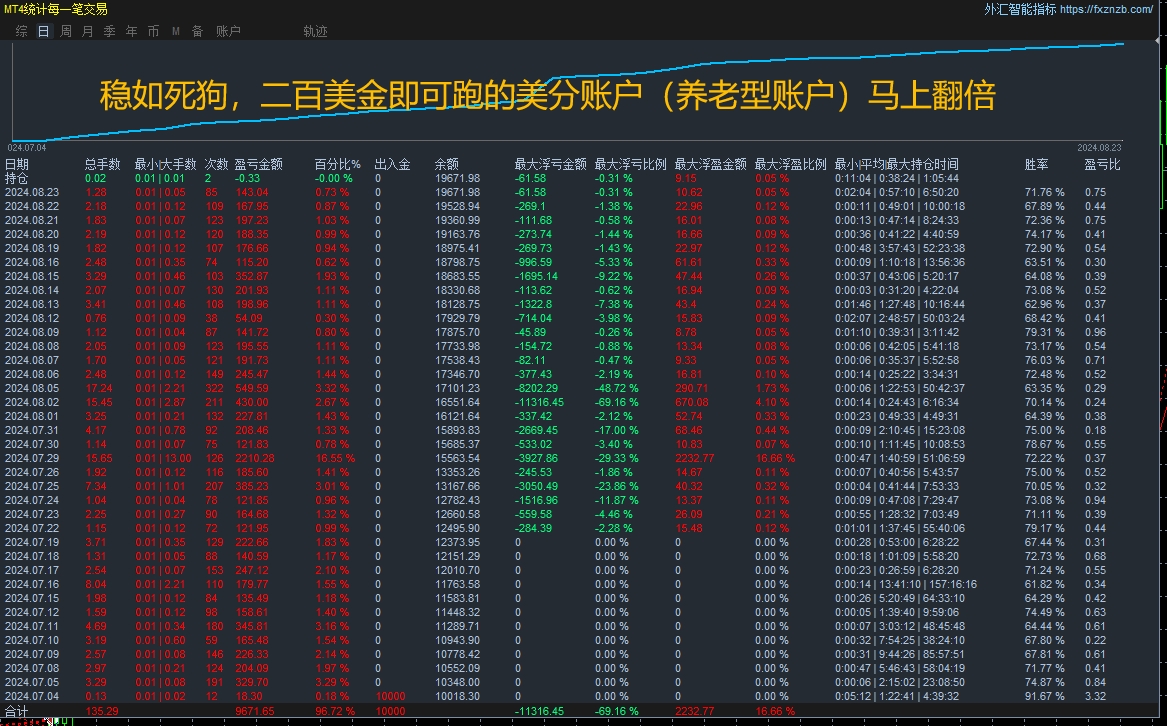Switch to the 综 summary tab

pos(22,31)
